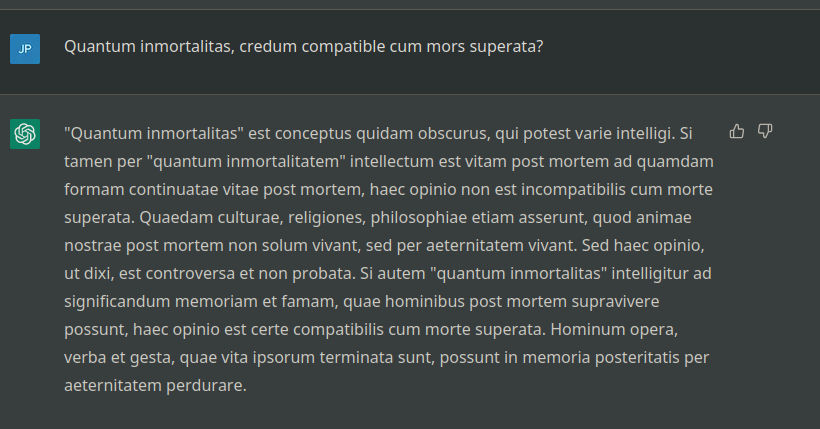Mark the response with thumbs down
The image size is (820, 429).
[765, 131]
